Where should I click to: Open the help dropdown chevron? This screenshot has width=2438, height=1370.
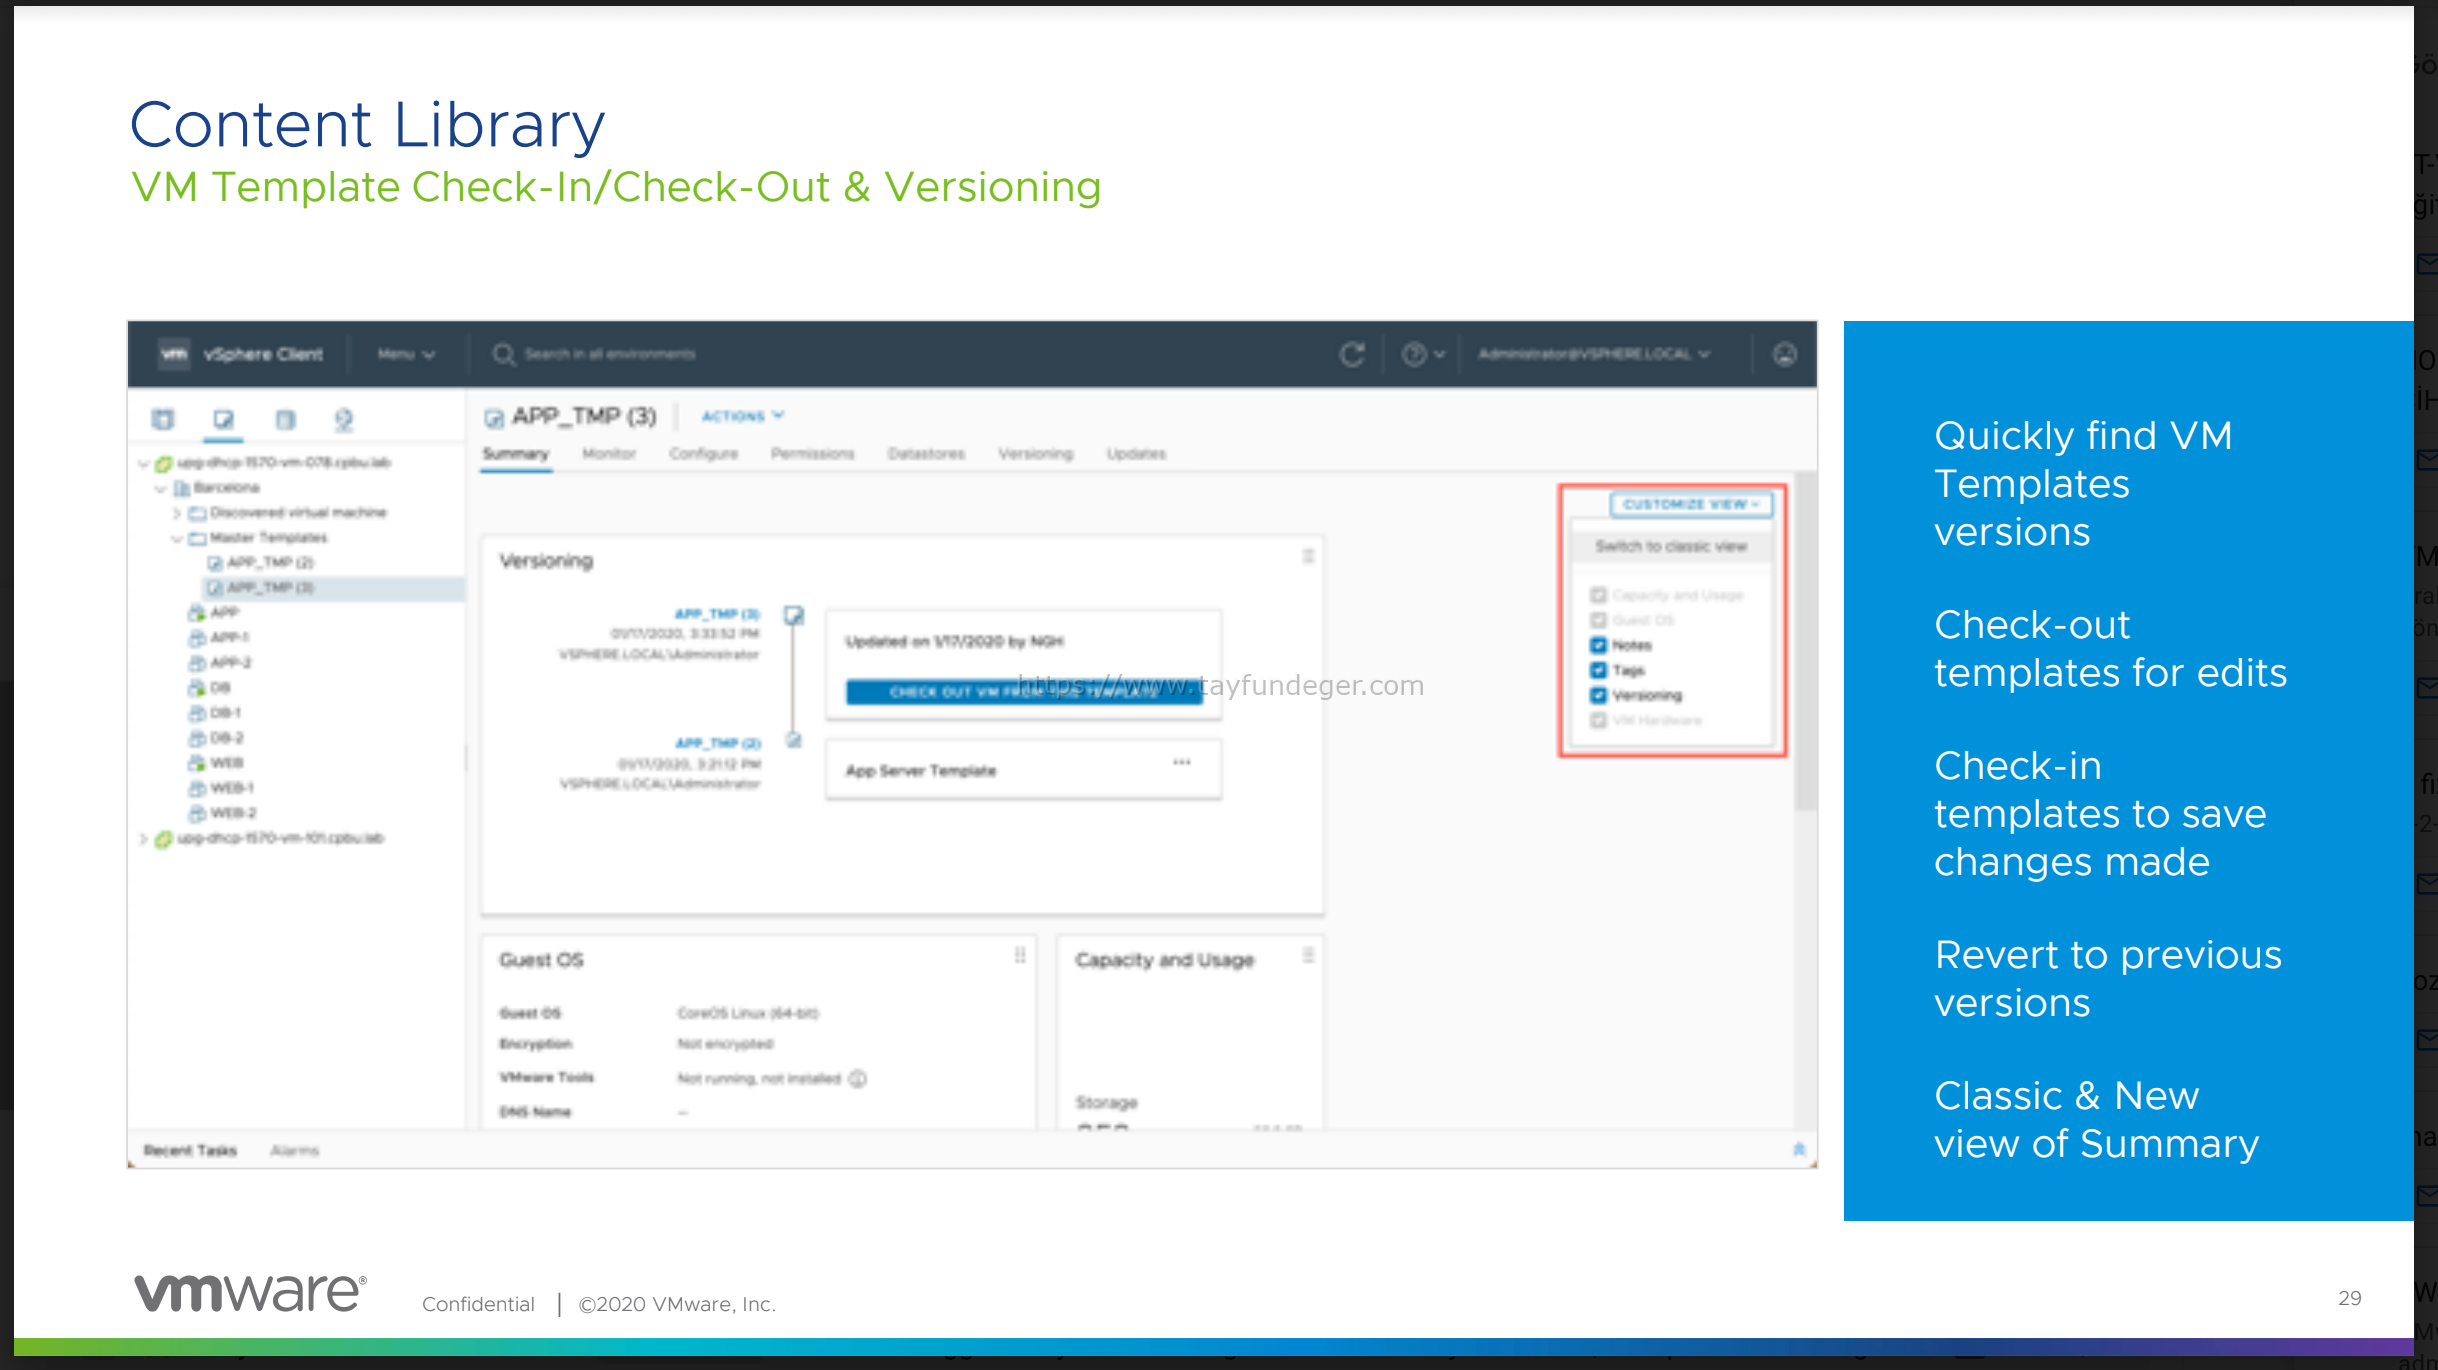(1440, 354)
